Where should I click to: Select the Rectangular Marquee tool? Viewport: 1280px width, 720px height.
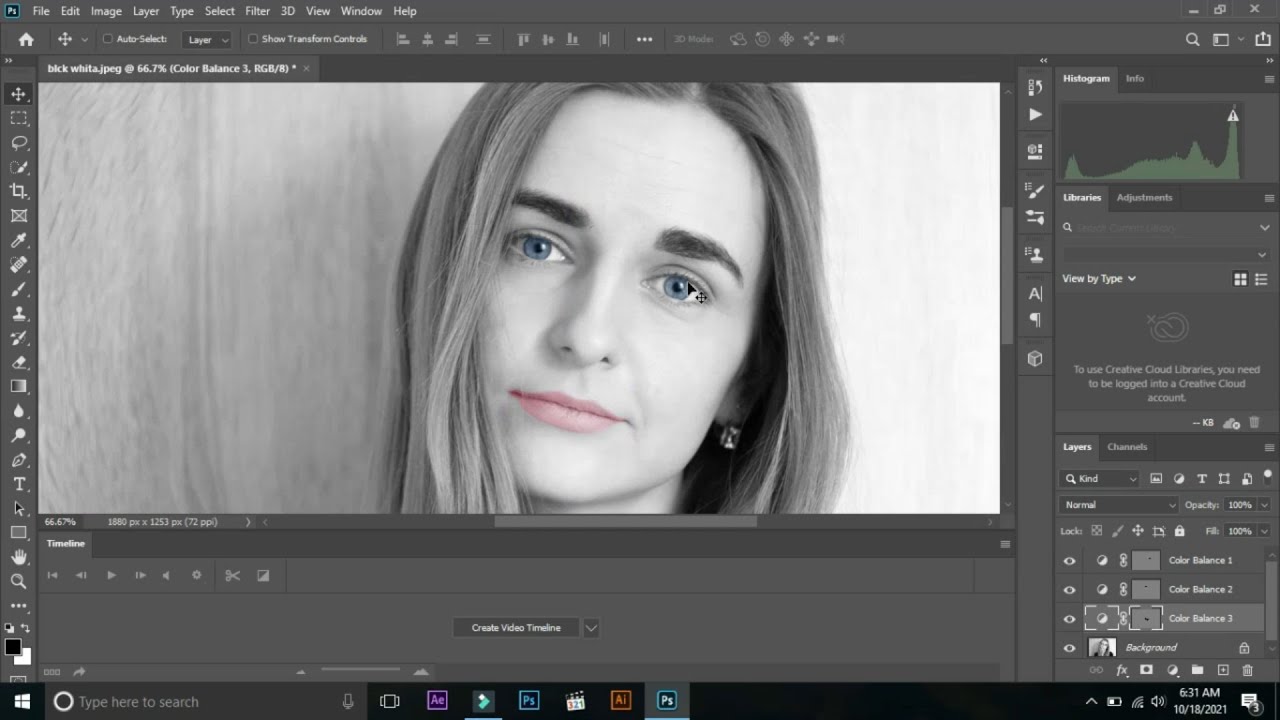[18, 118]
